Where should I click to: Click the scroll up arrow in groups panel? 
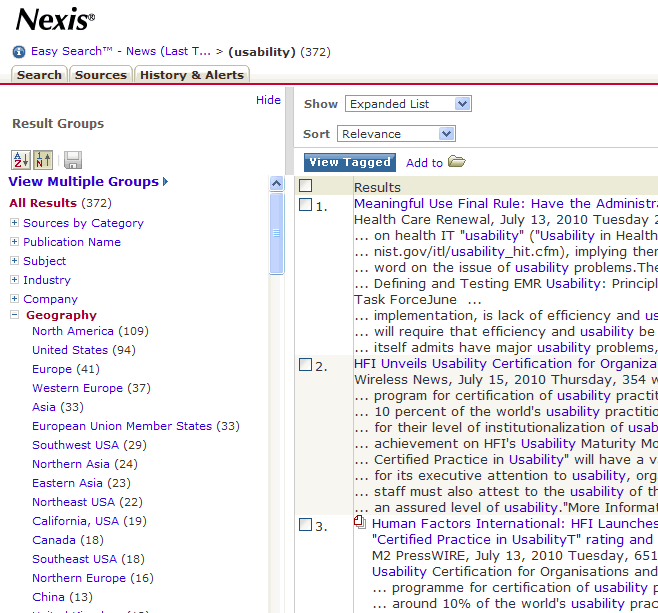tap(277, 184)
